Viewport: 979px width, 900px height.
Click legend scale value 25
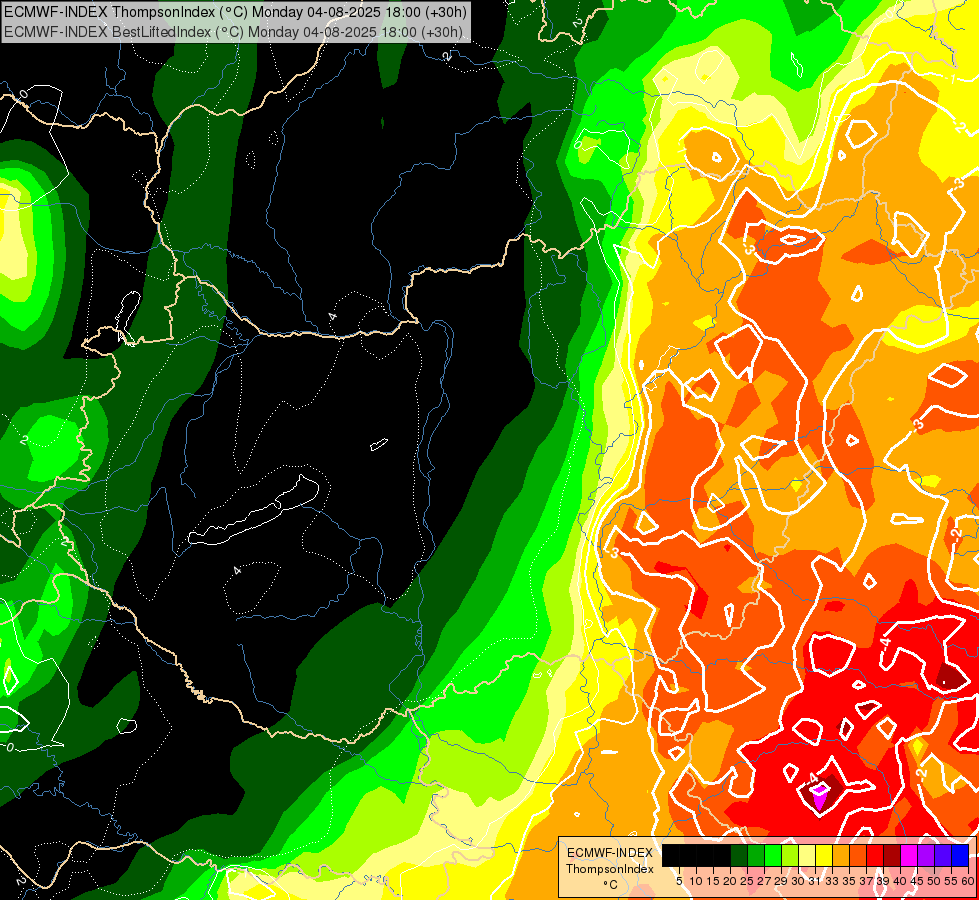pyautogui.click(x=747, y=881)
